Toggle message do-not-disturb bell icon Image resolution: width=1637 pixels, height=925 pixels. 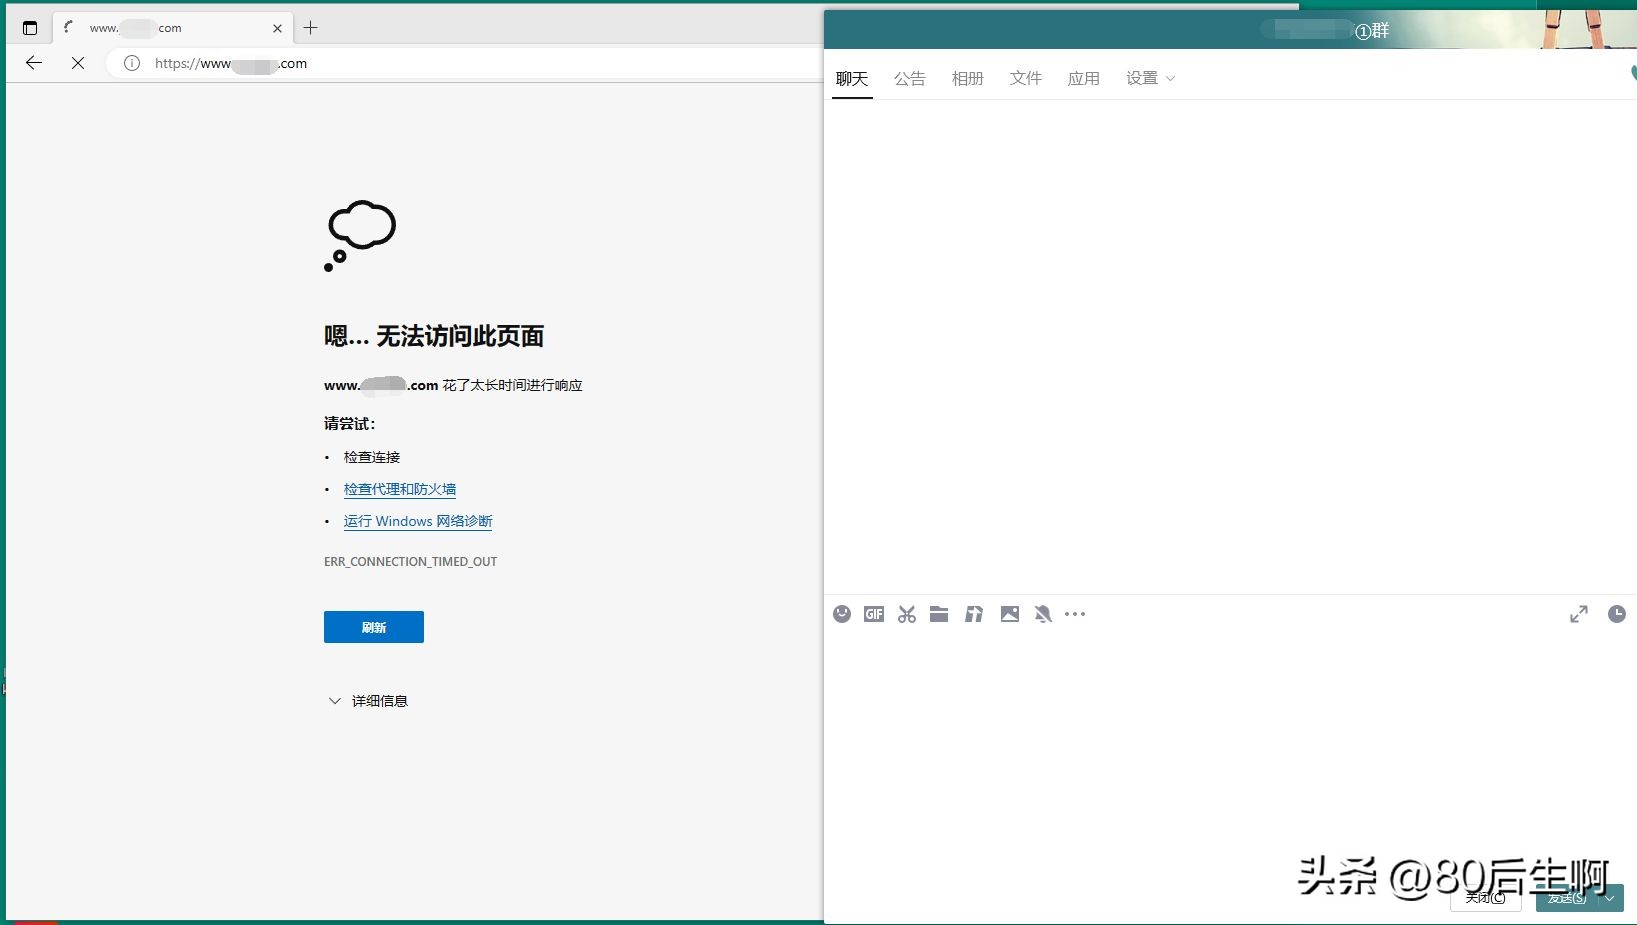(1043, 614)
